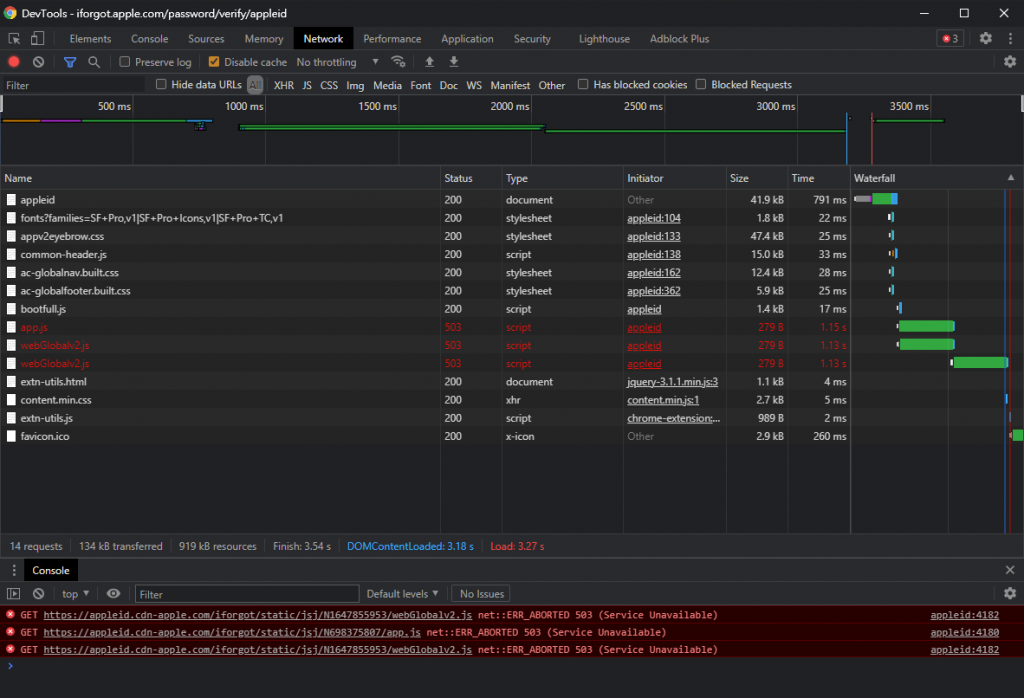This screenshot has height=698, width=1024.
Task: Click the 2000 ms overview timeline mark
Action: [509, 106]
